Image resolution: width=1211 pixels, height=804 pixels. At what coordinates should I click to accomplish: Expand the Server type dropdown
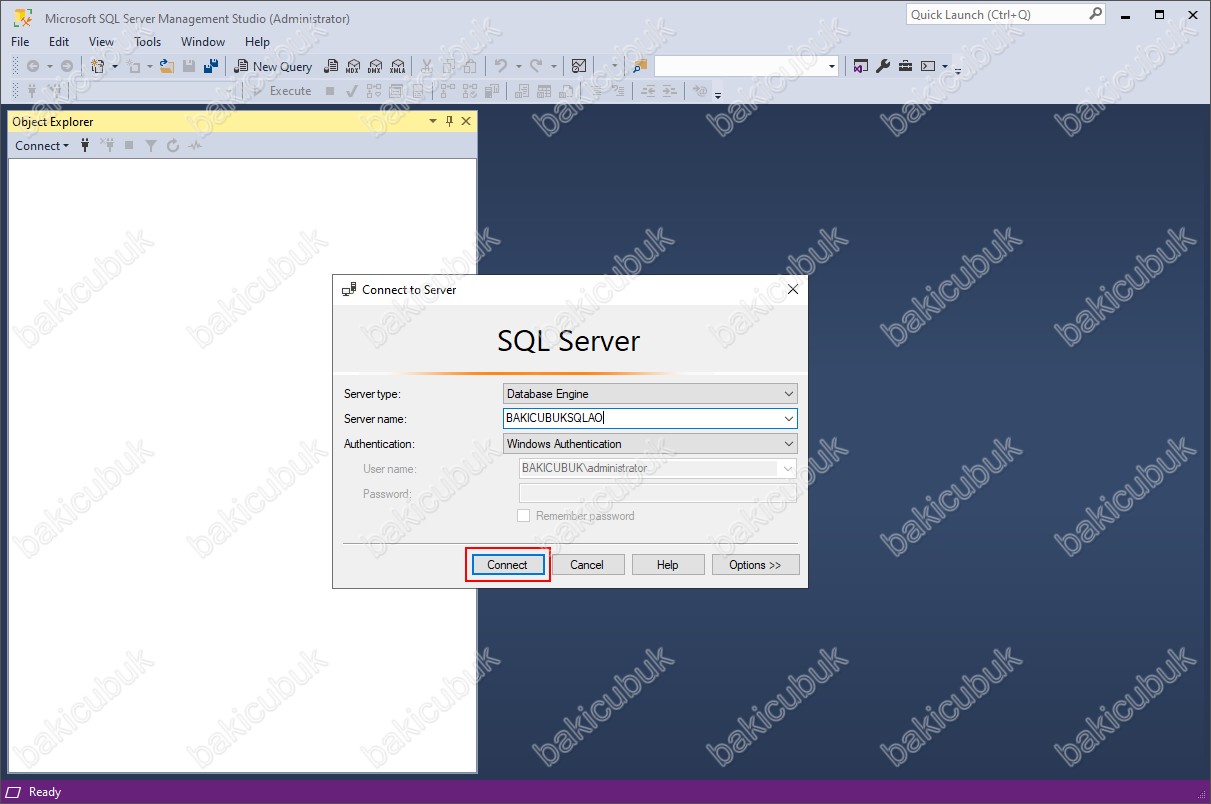[x=789, y=394]
